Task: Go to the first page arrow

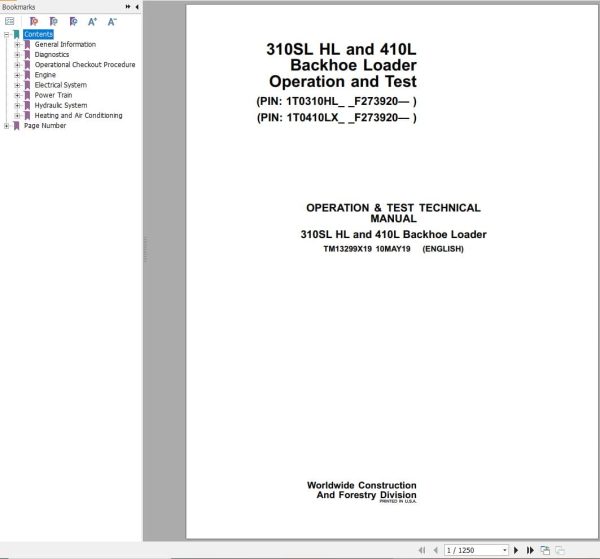Action: (422, 550)
